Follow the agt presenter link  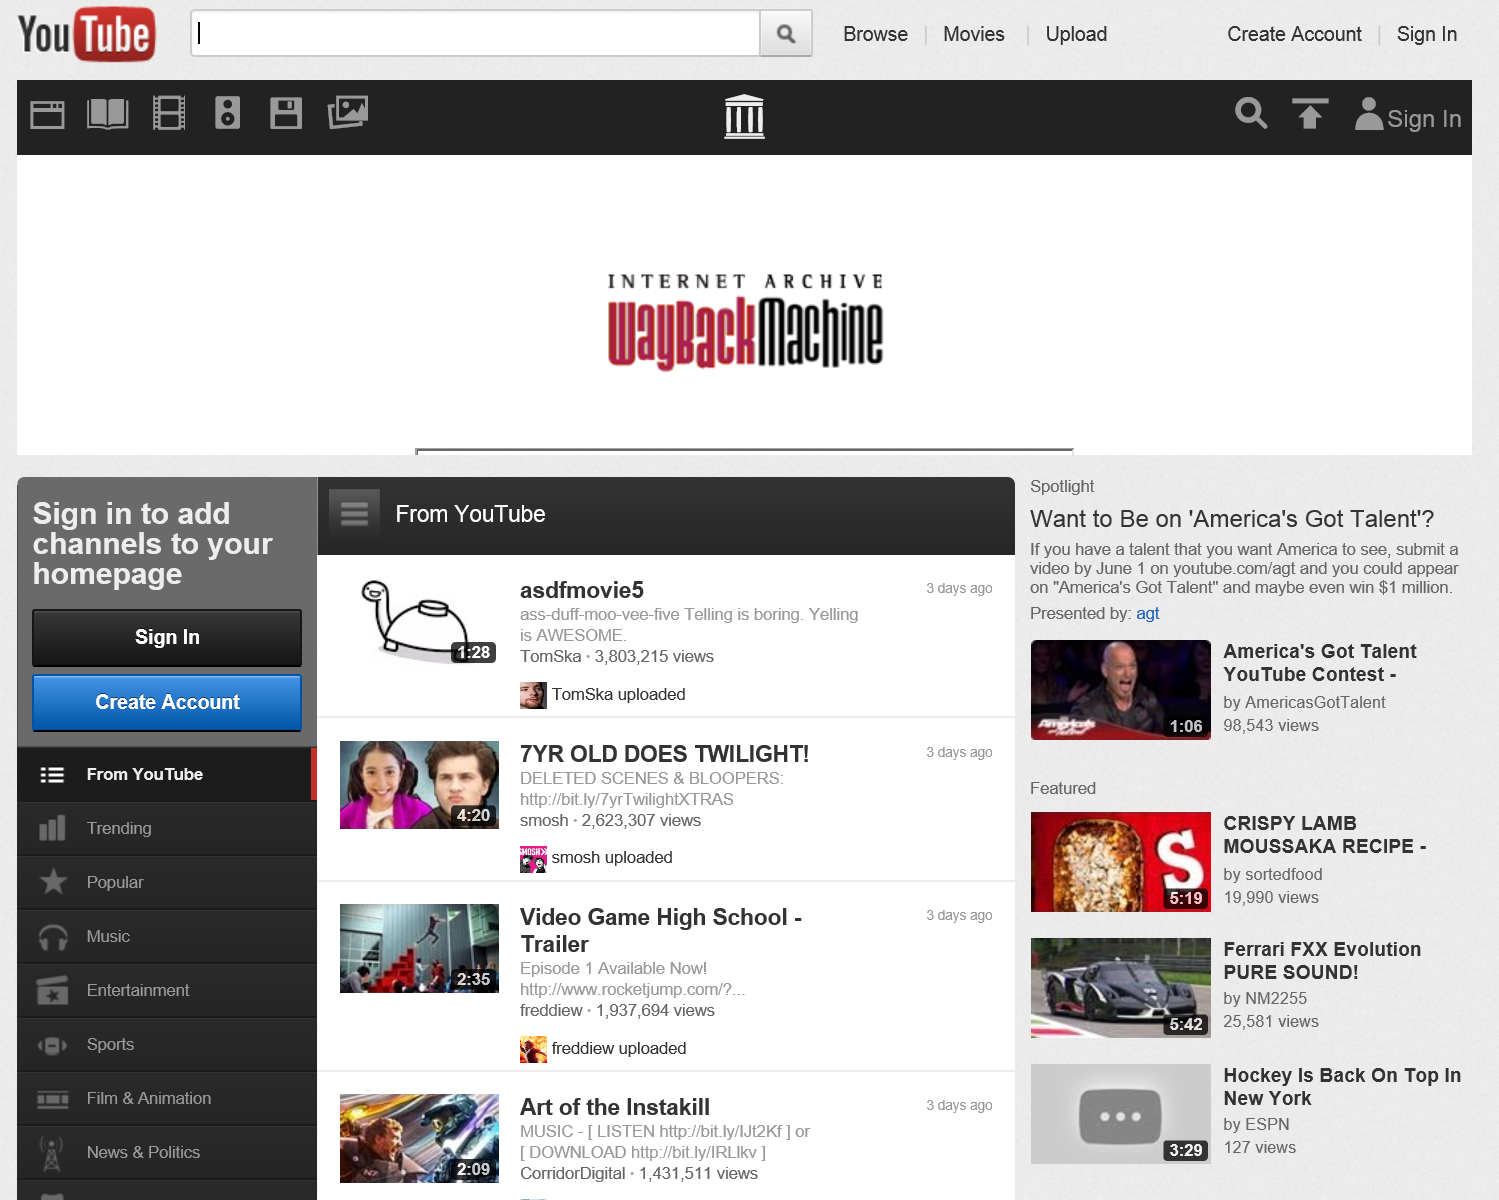pyautogui.click(x=1147, y=613)
